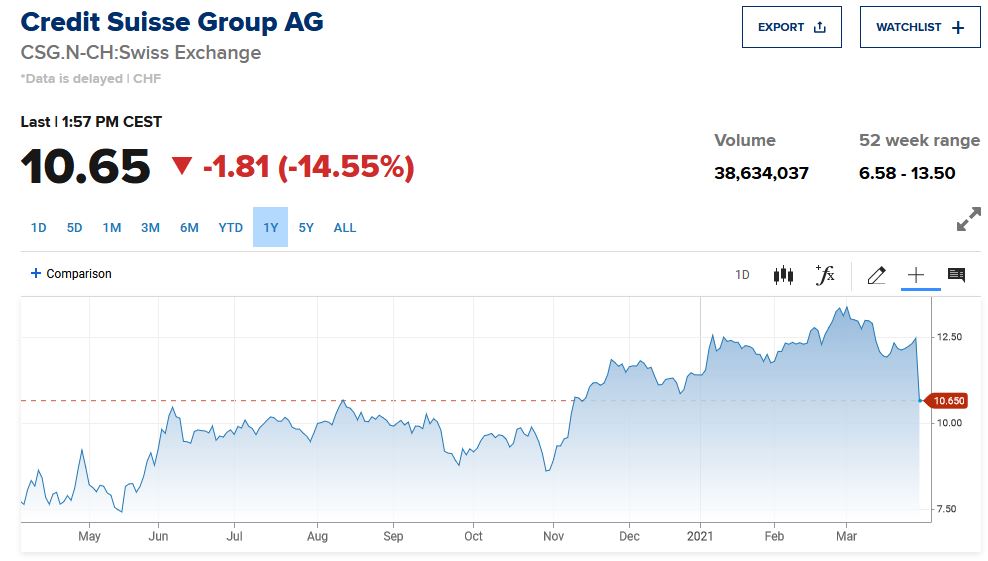Open the candlestick chart type selector
The image size is (988, 561).
(x=783, y=275)
